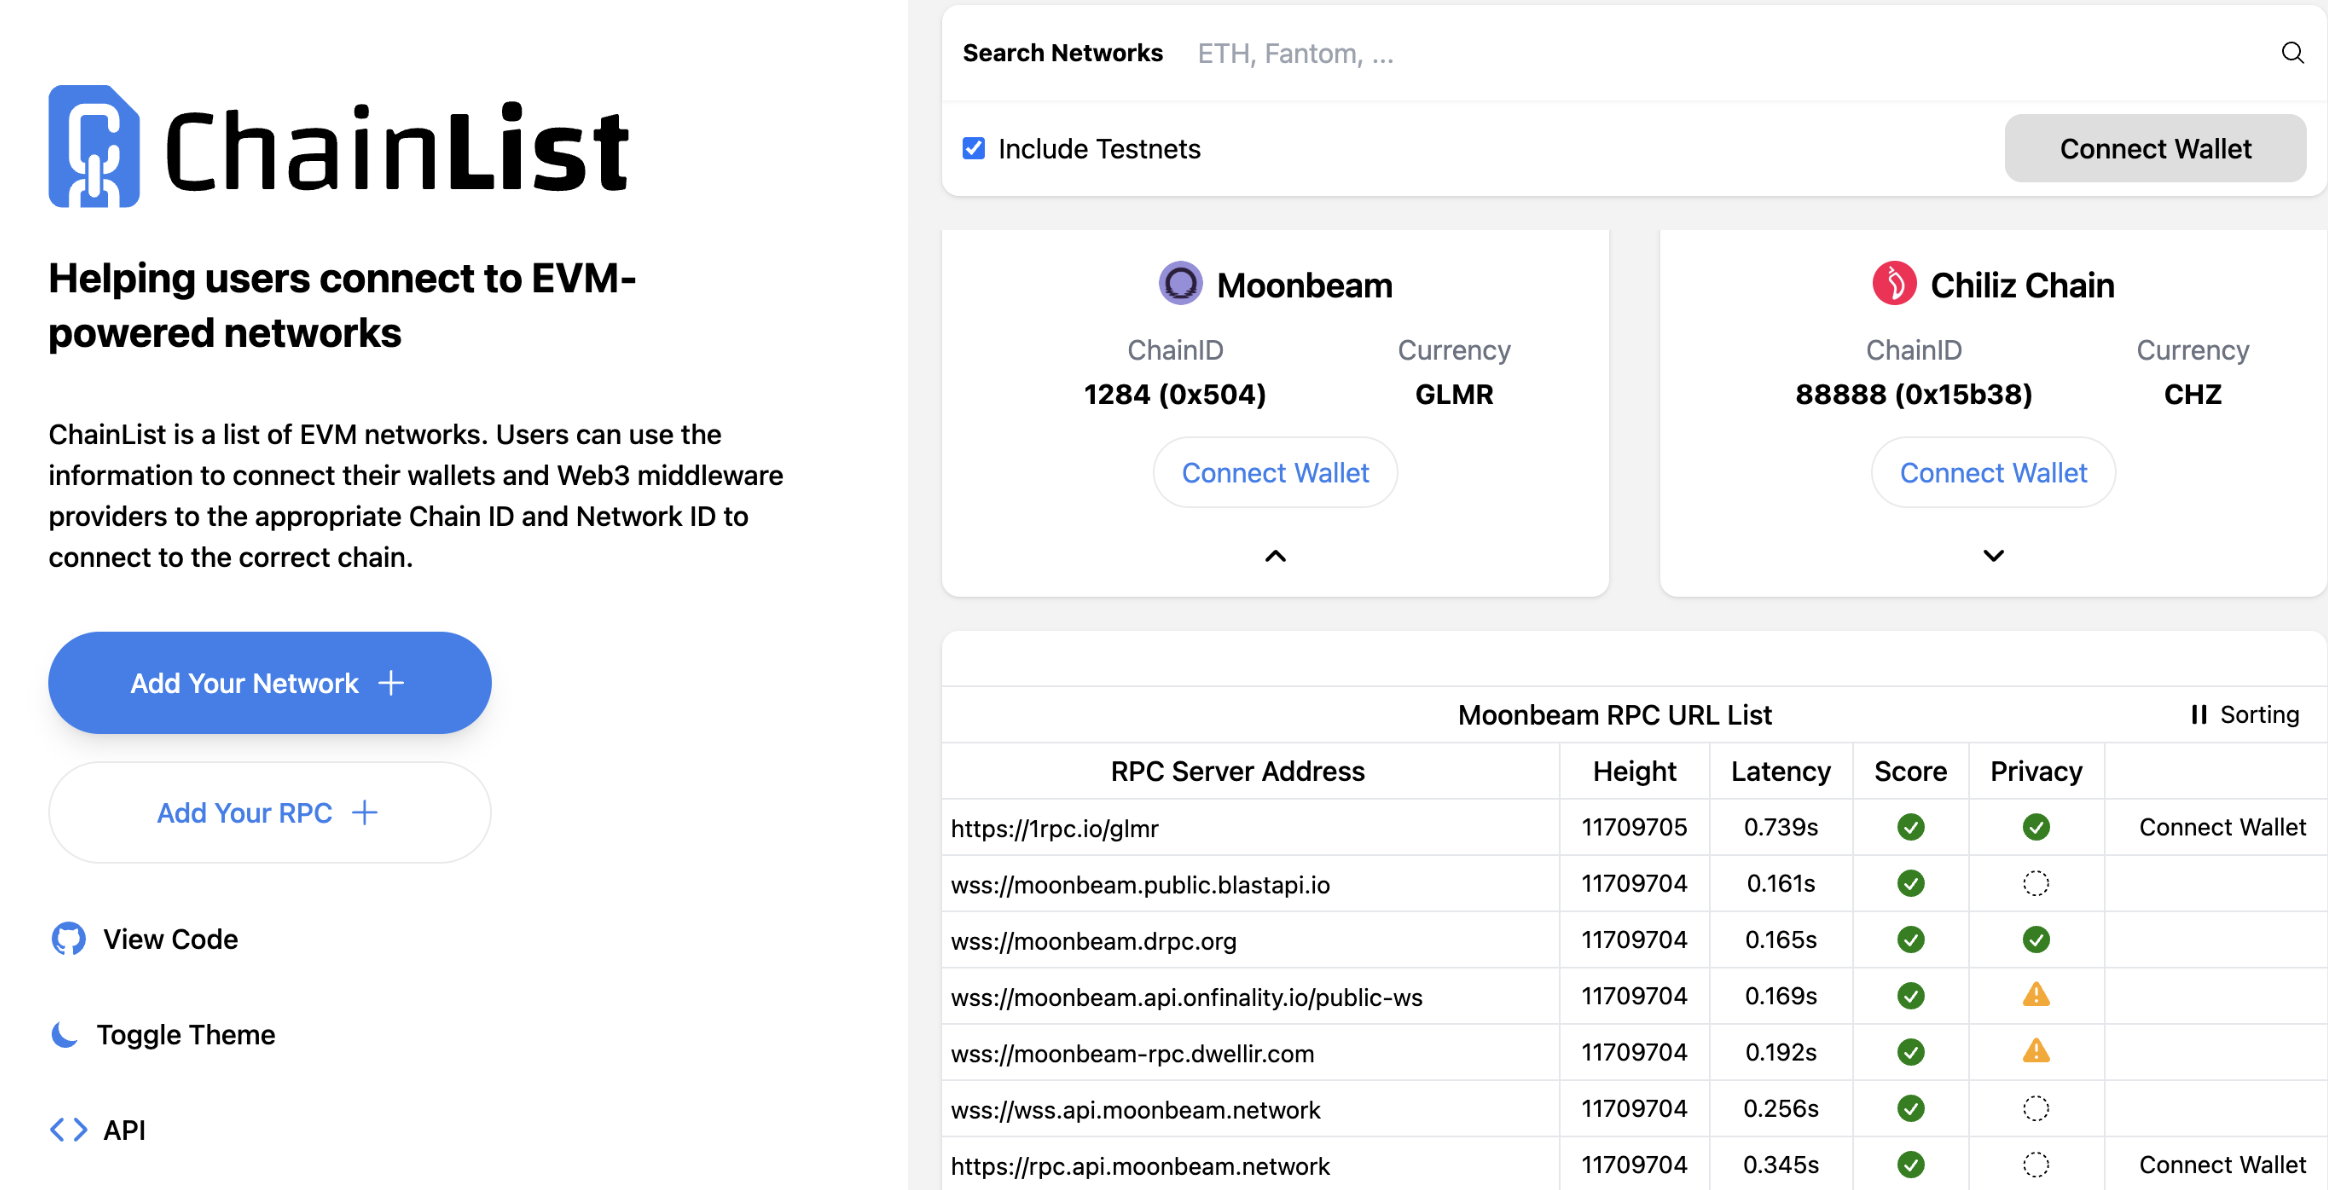Image resolution: width=2328 pixels, height=1190 pixels.
Task: Click the Sorting control
Action: tap(2244, 714)
